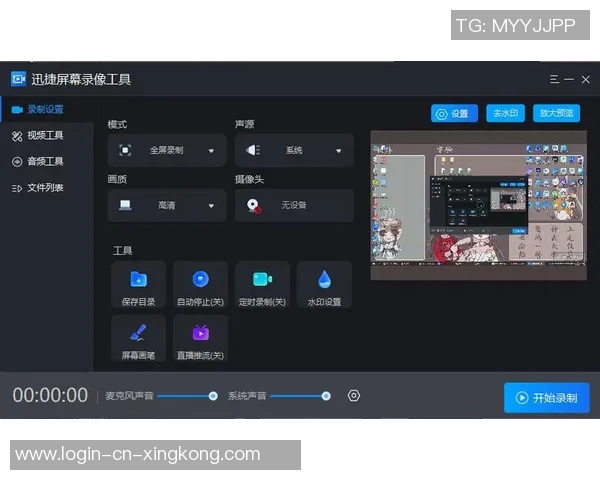This screenshot has width=600, height=480.
Task: Open the hamburger menu in title bar
Action: pos(554,79)
